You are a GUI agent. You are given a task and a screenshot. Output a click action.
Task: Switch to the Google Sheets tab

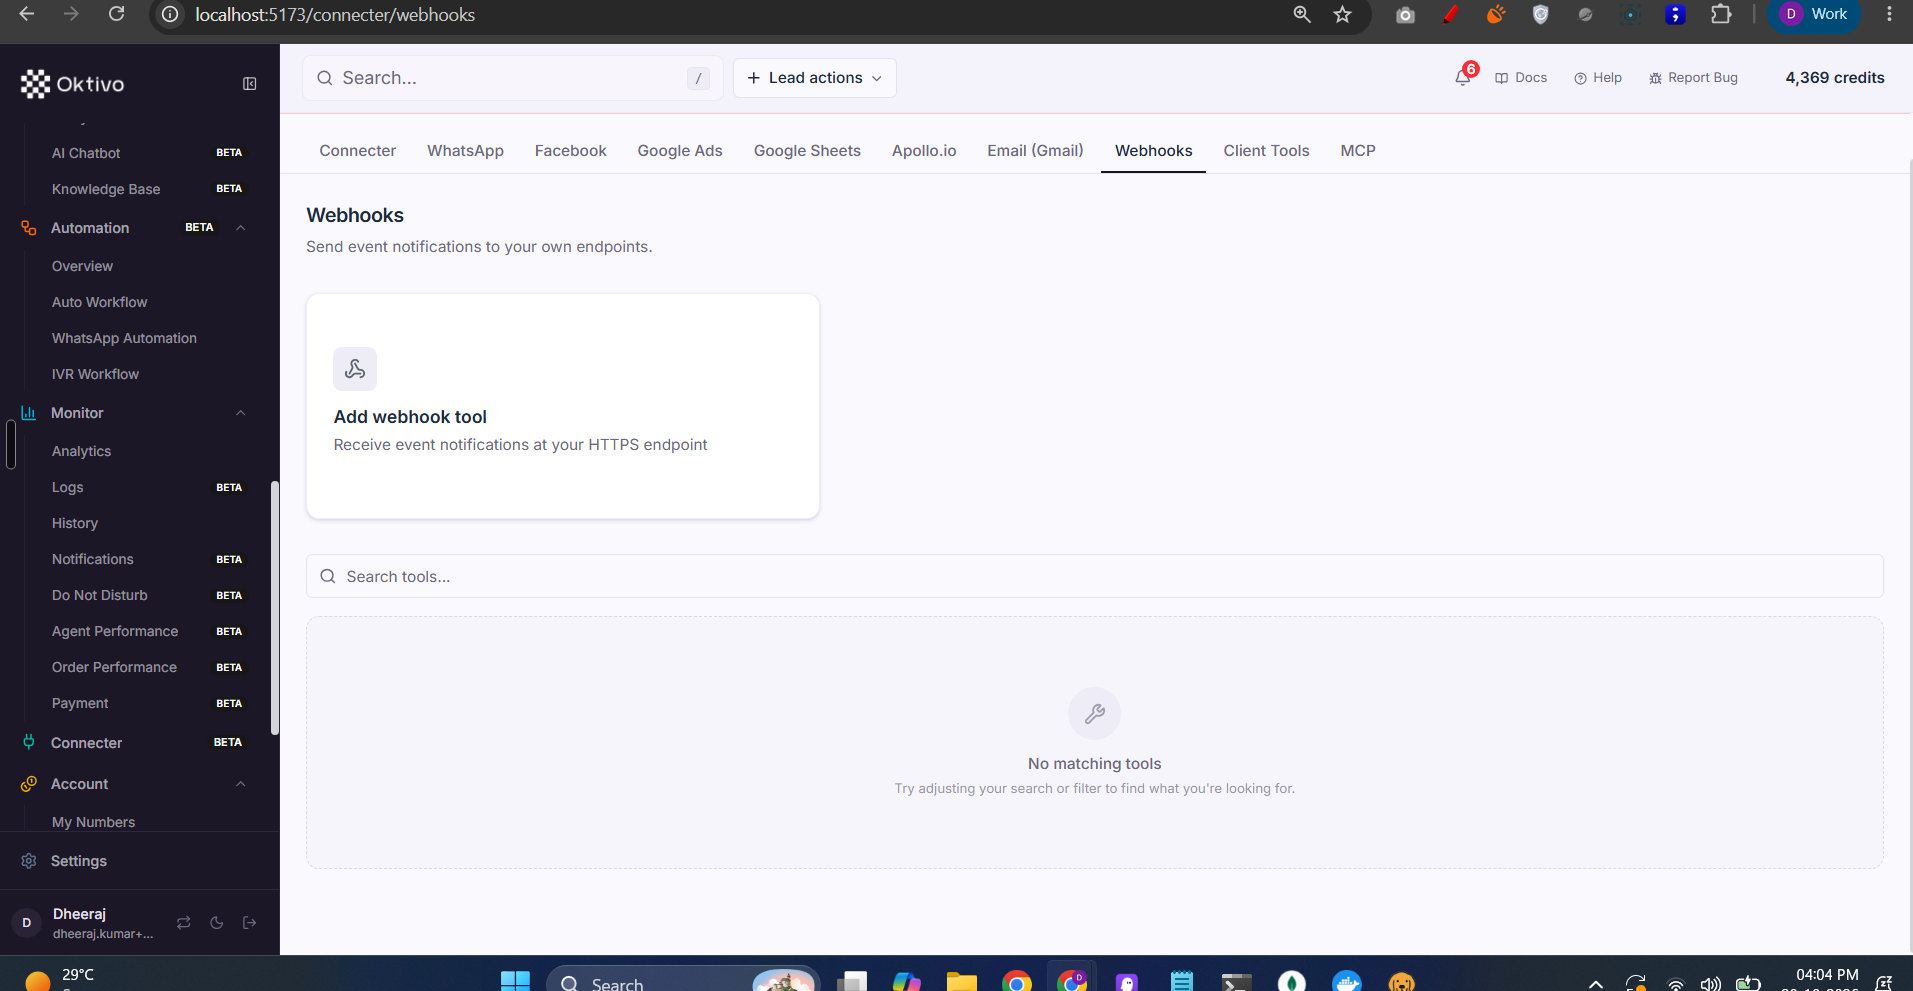coord(807,151)
